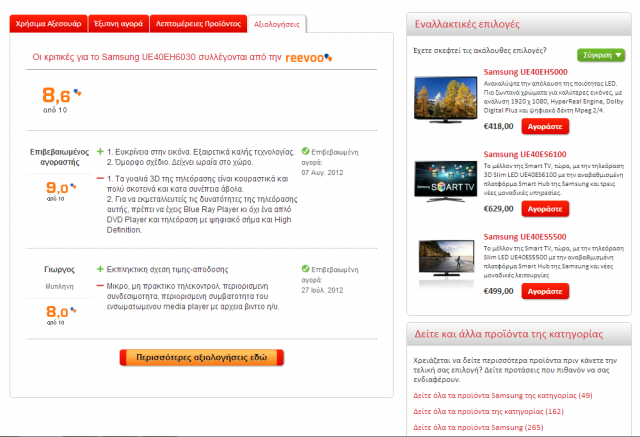Viewport: 640px width, 437px height.
Task: Open the Λεπτομέρειες Προϊόντος tab
Action: point(198,24)
